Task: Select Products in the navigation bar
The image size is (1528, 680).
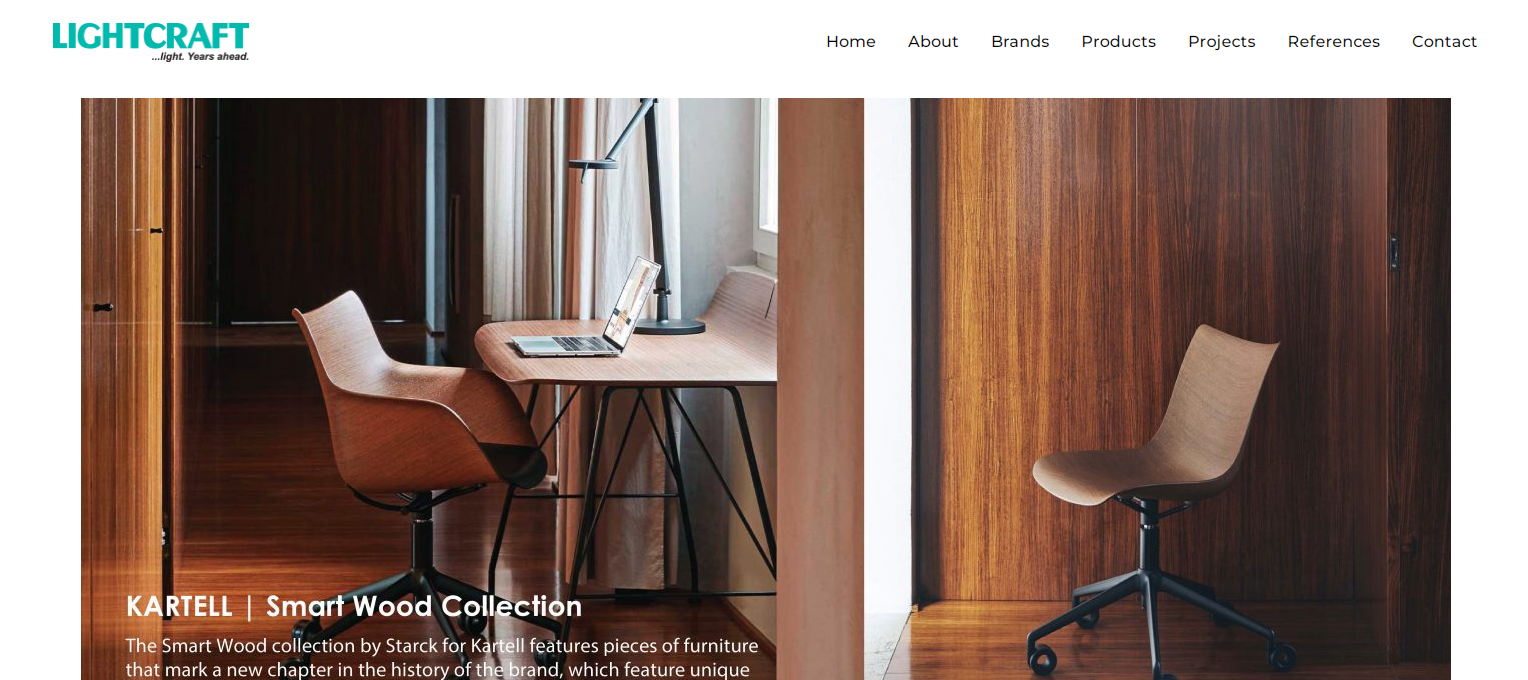Action: (x=1118, y=42)
